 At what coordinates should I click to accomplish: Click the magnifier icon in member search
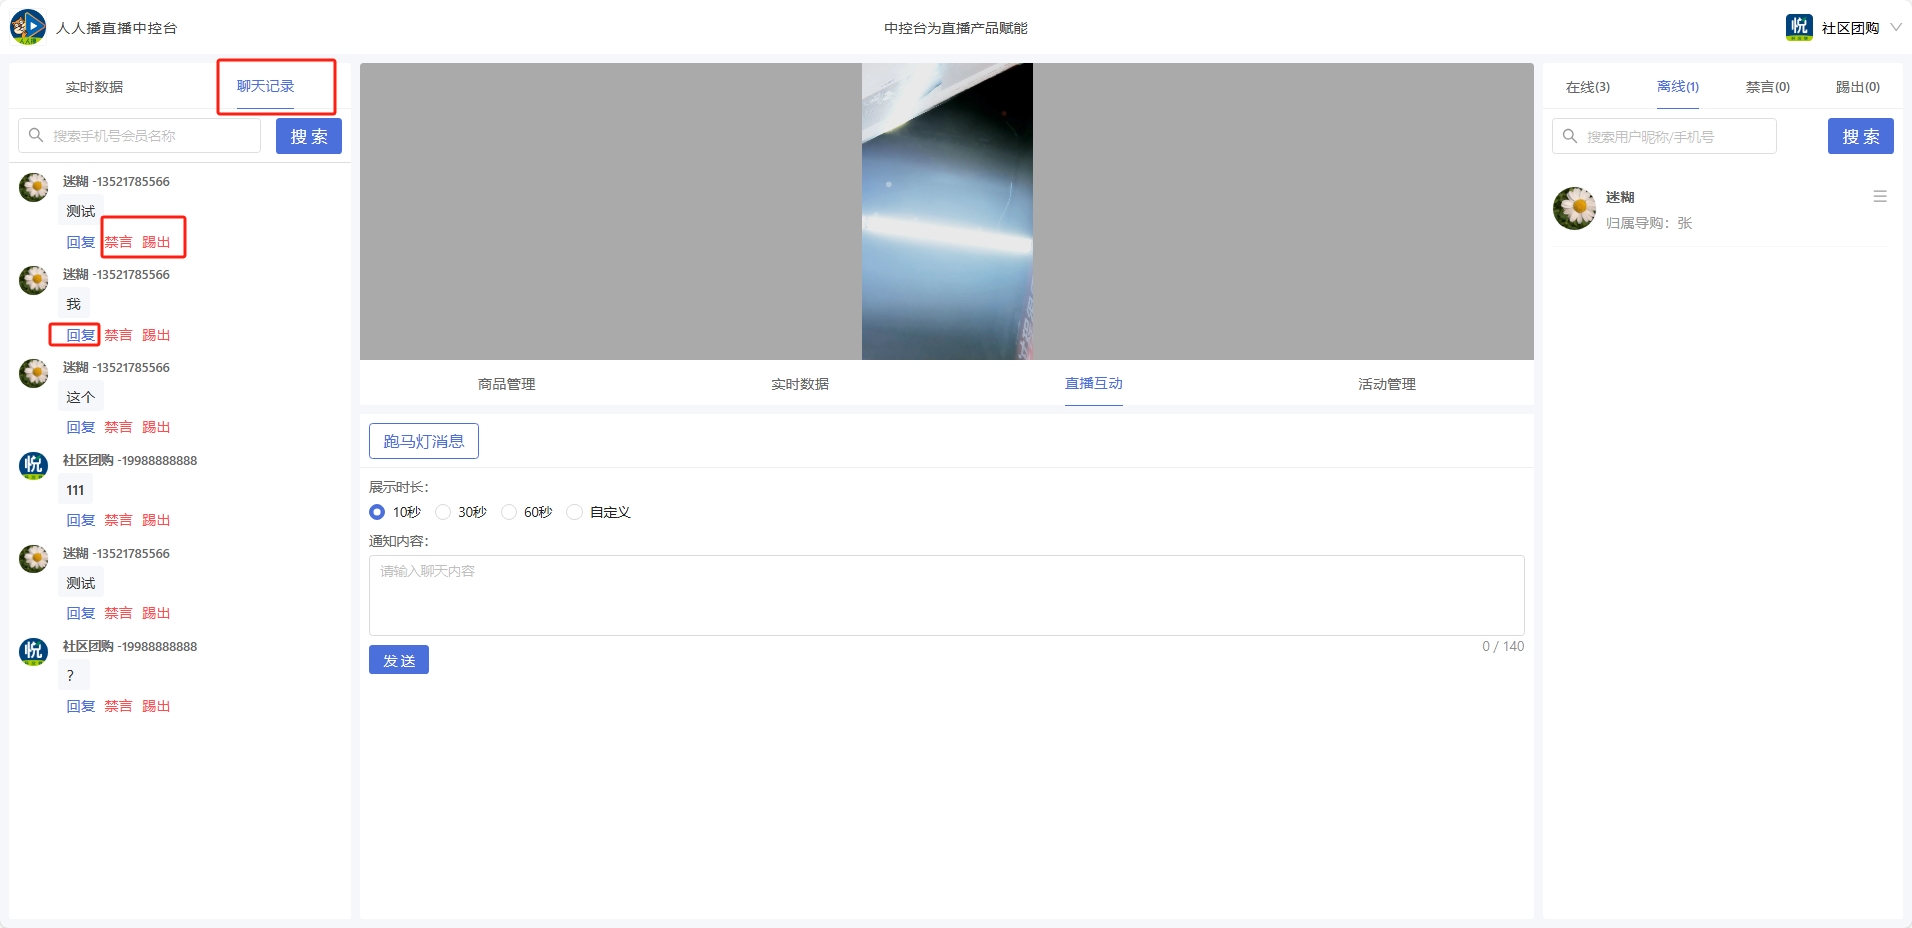click(x=36, y=135)
